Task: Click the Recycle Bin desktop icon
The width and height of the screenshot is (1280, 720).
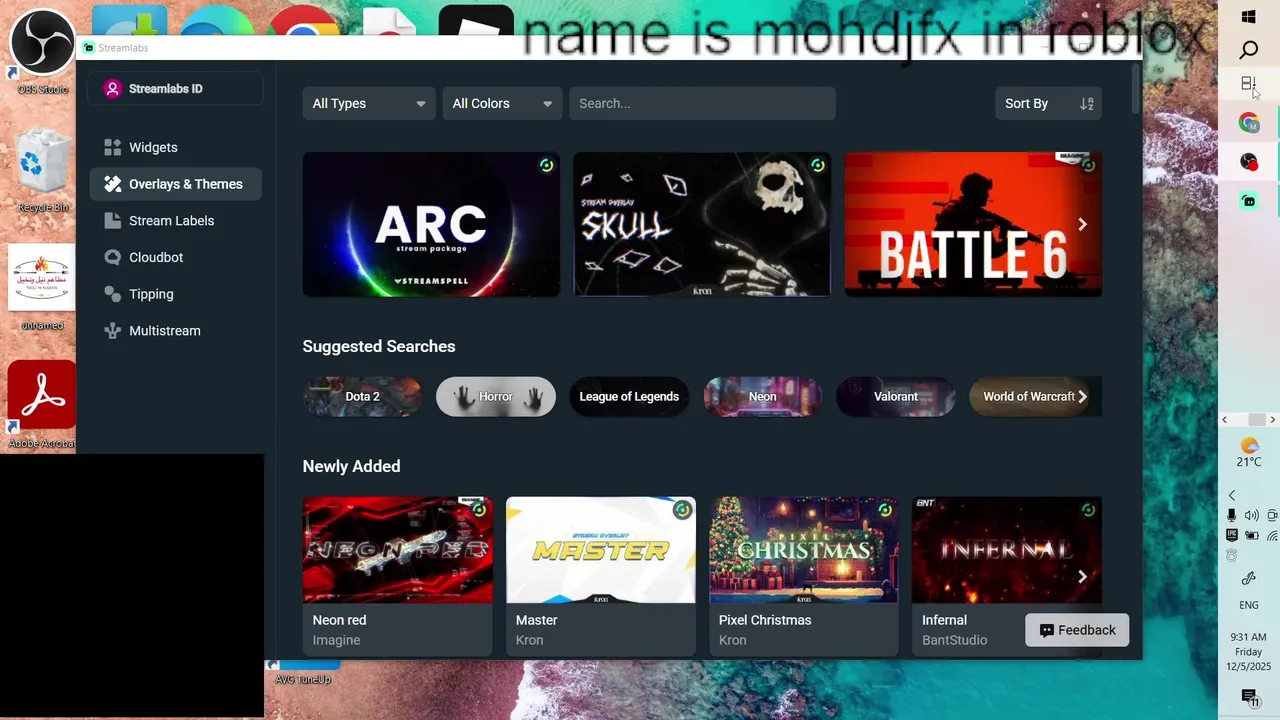Action: point(43,172)
